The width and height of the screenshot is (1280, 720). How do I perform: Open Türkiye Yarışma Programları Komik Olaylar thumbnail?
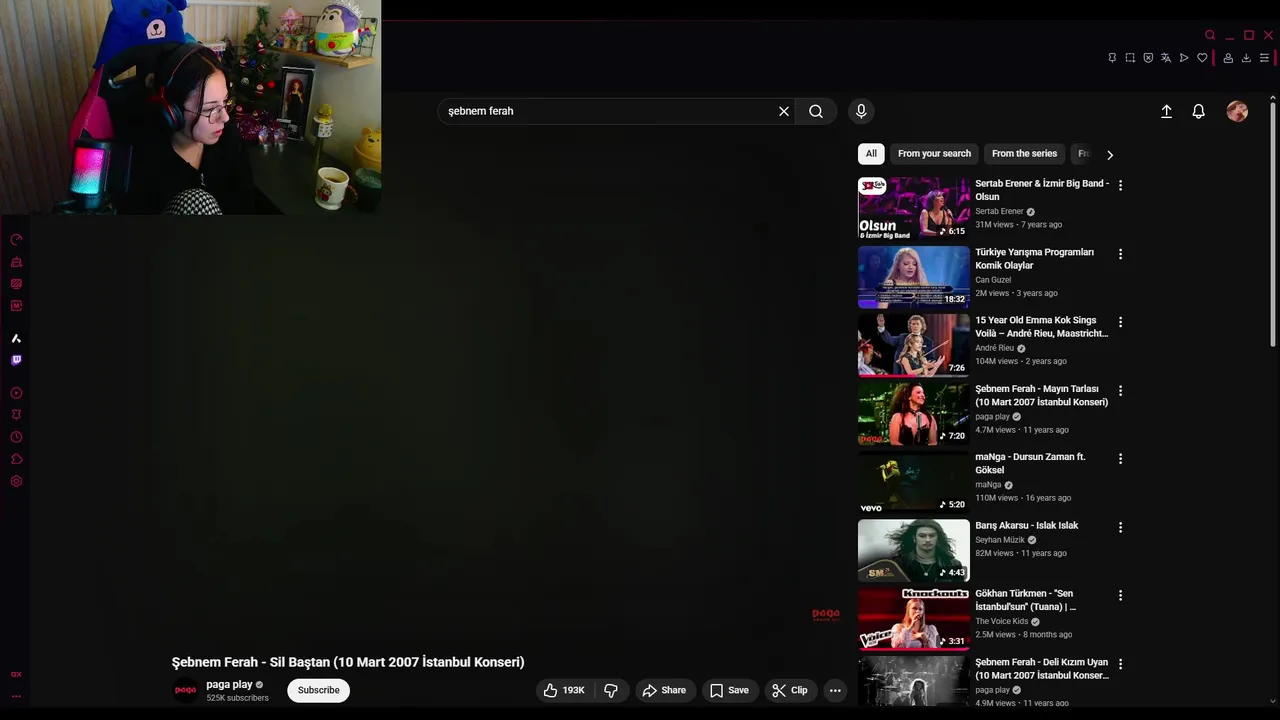pos(914,277)
